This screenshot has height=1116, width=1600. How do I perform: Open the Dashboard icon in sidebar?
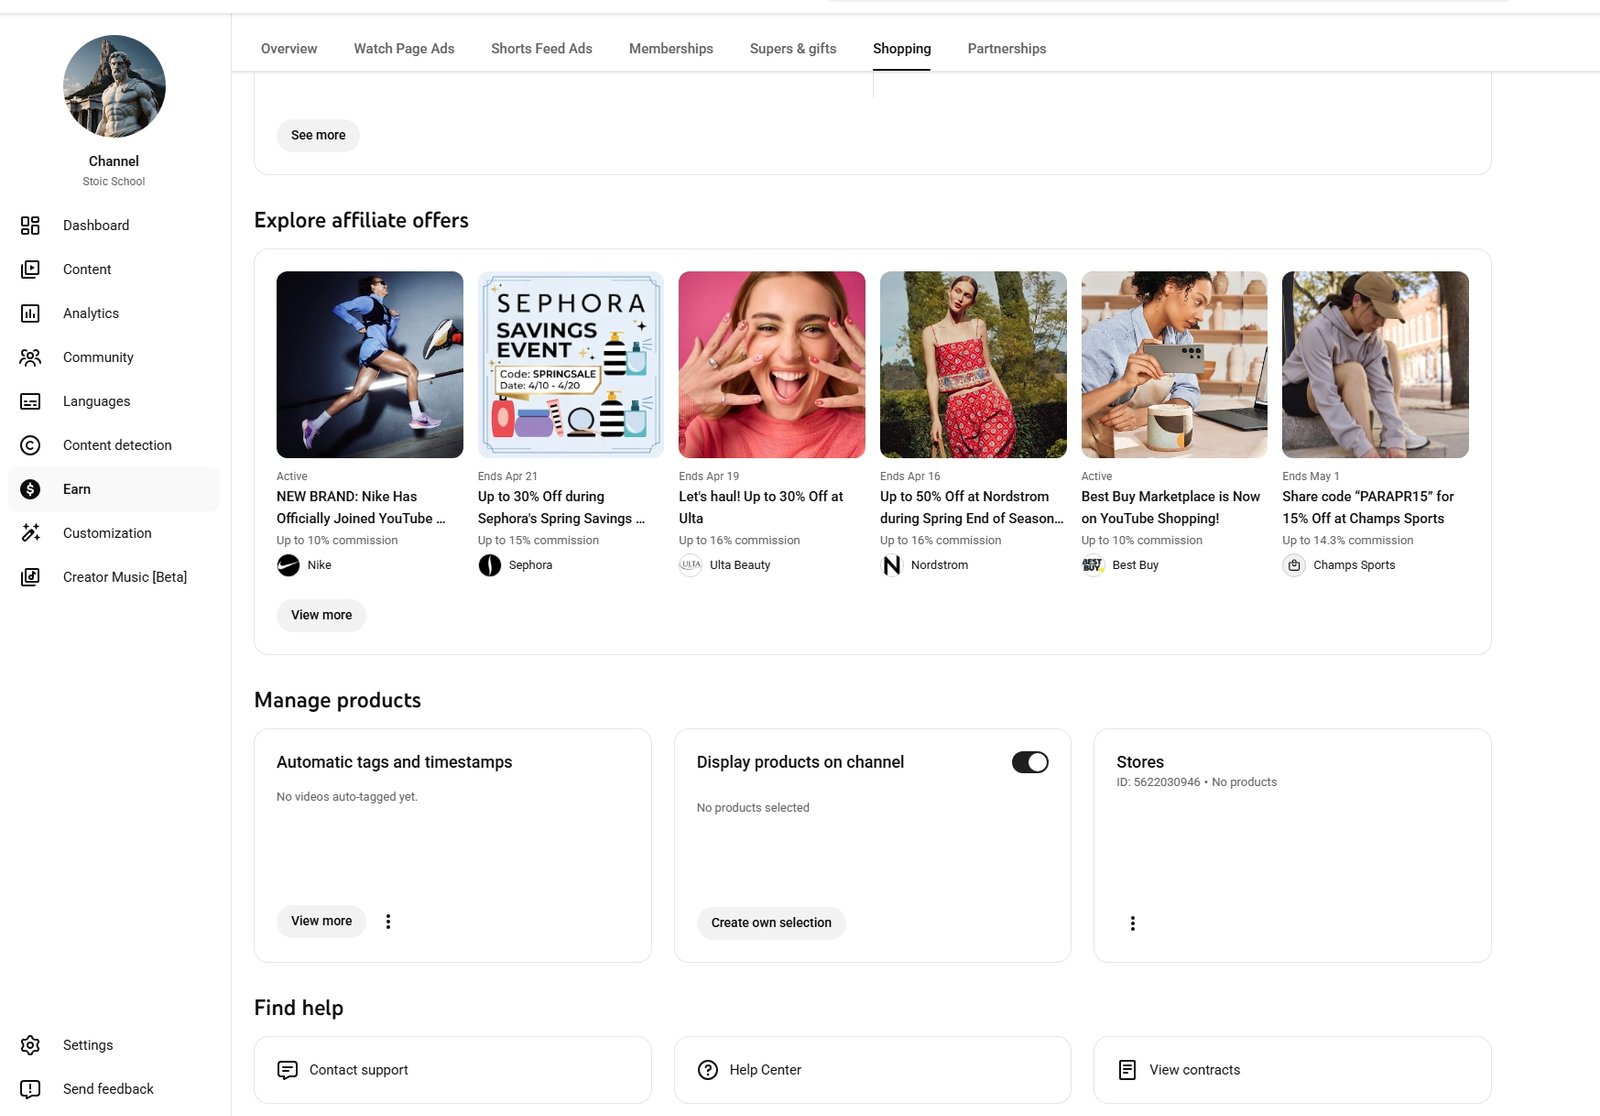pos(30,225)
